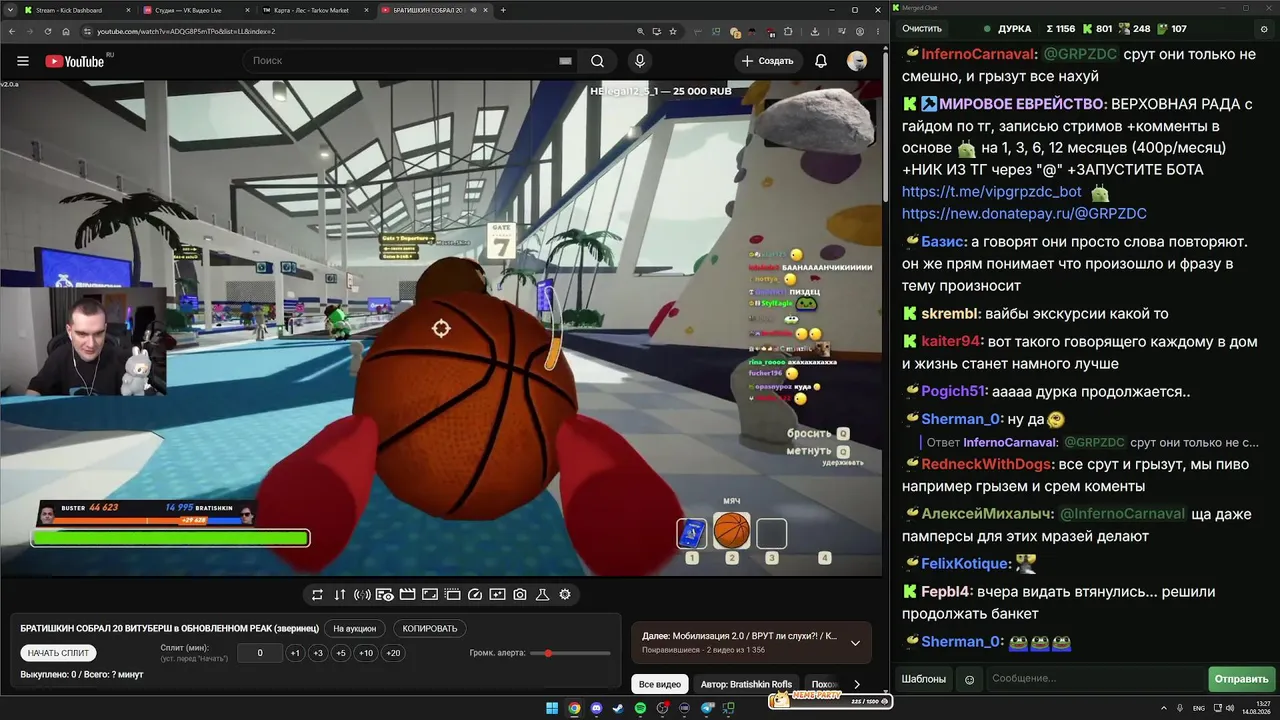Click the up-down sort arrows icon in the player toolbar

[340, 594]
